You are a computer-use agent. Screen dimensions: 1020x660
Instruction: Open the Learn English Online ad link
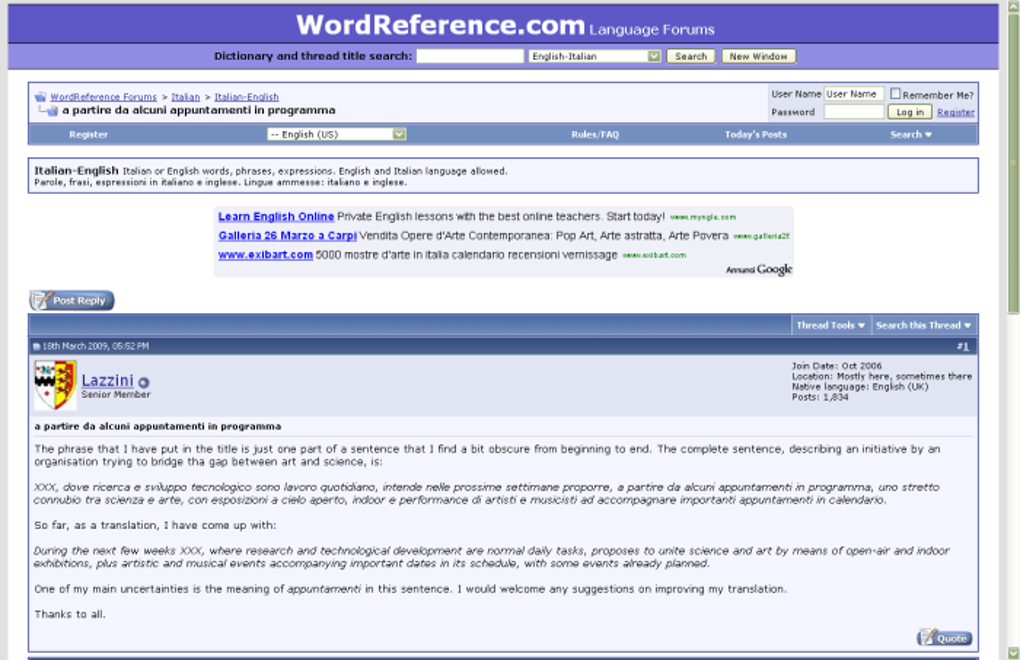pyautogui.click(x=276, y=217)
